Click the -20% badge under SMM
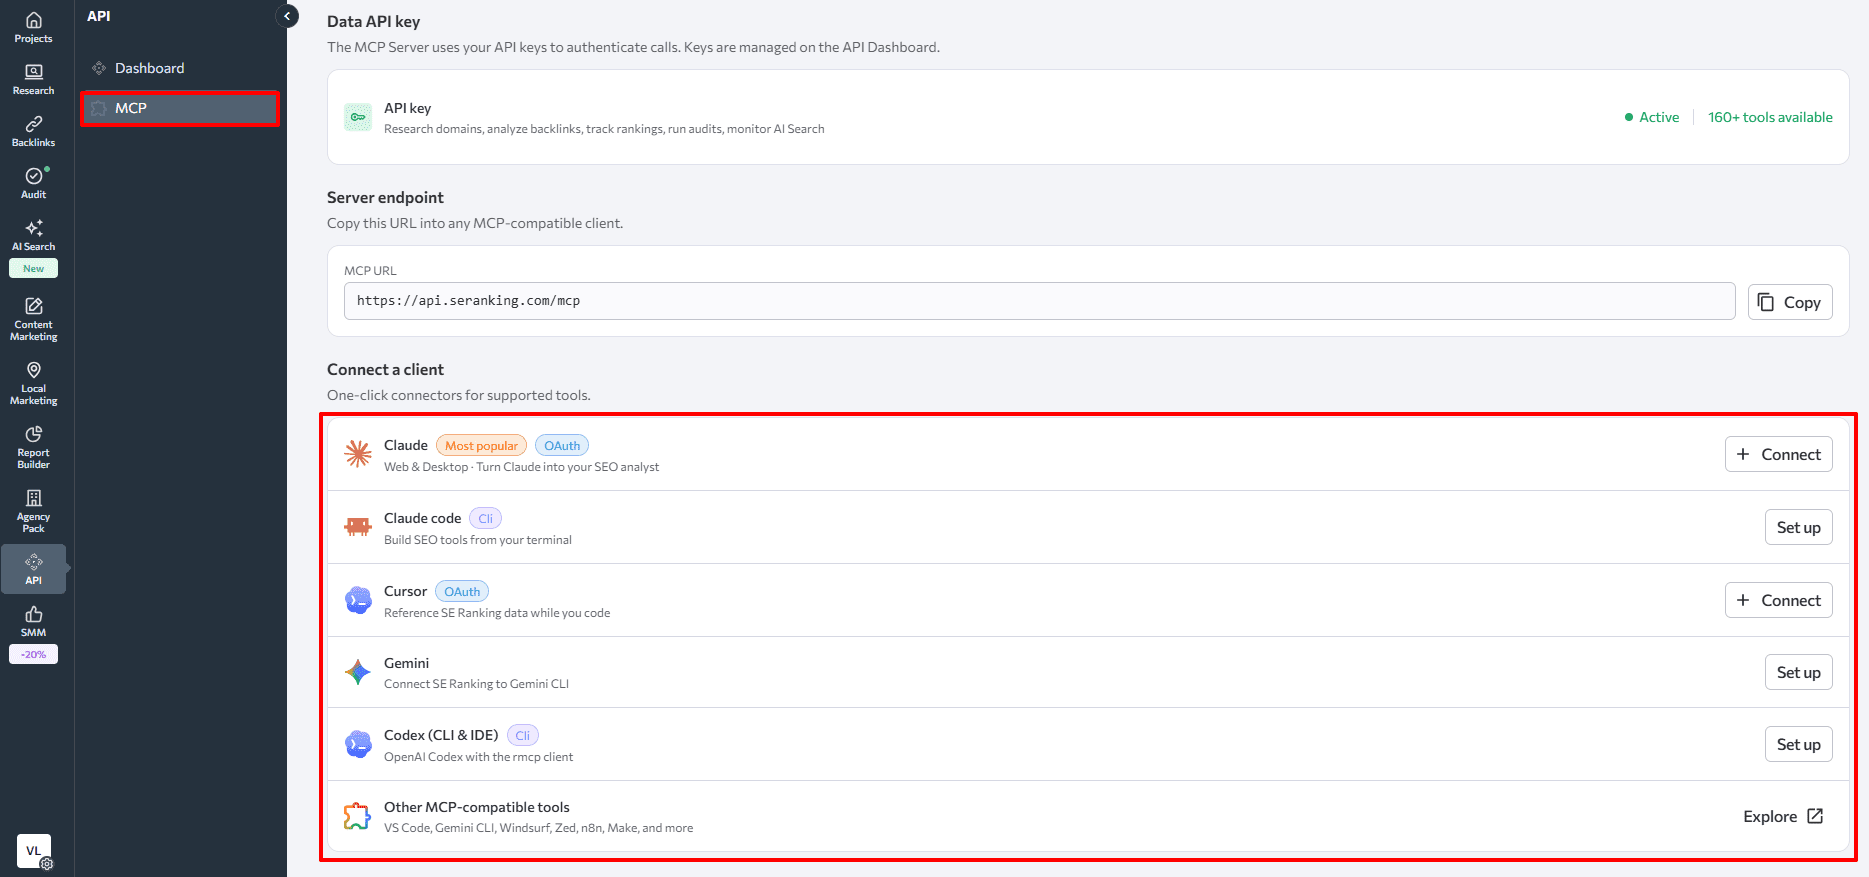 (33, 654)
